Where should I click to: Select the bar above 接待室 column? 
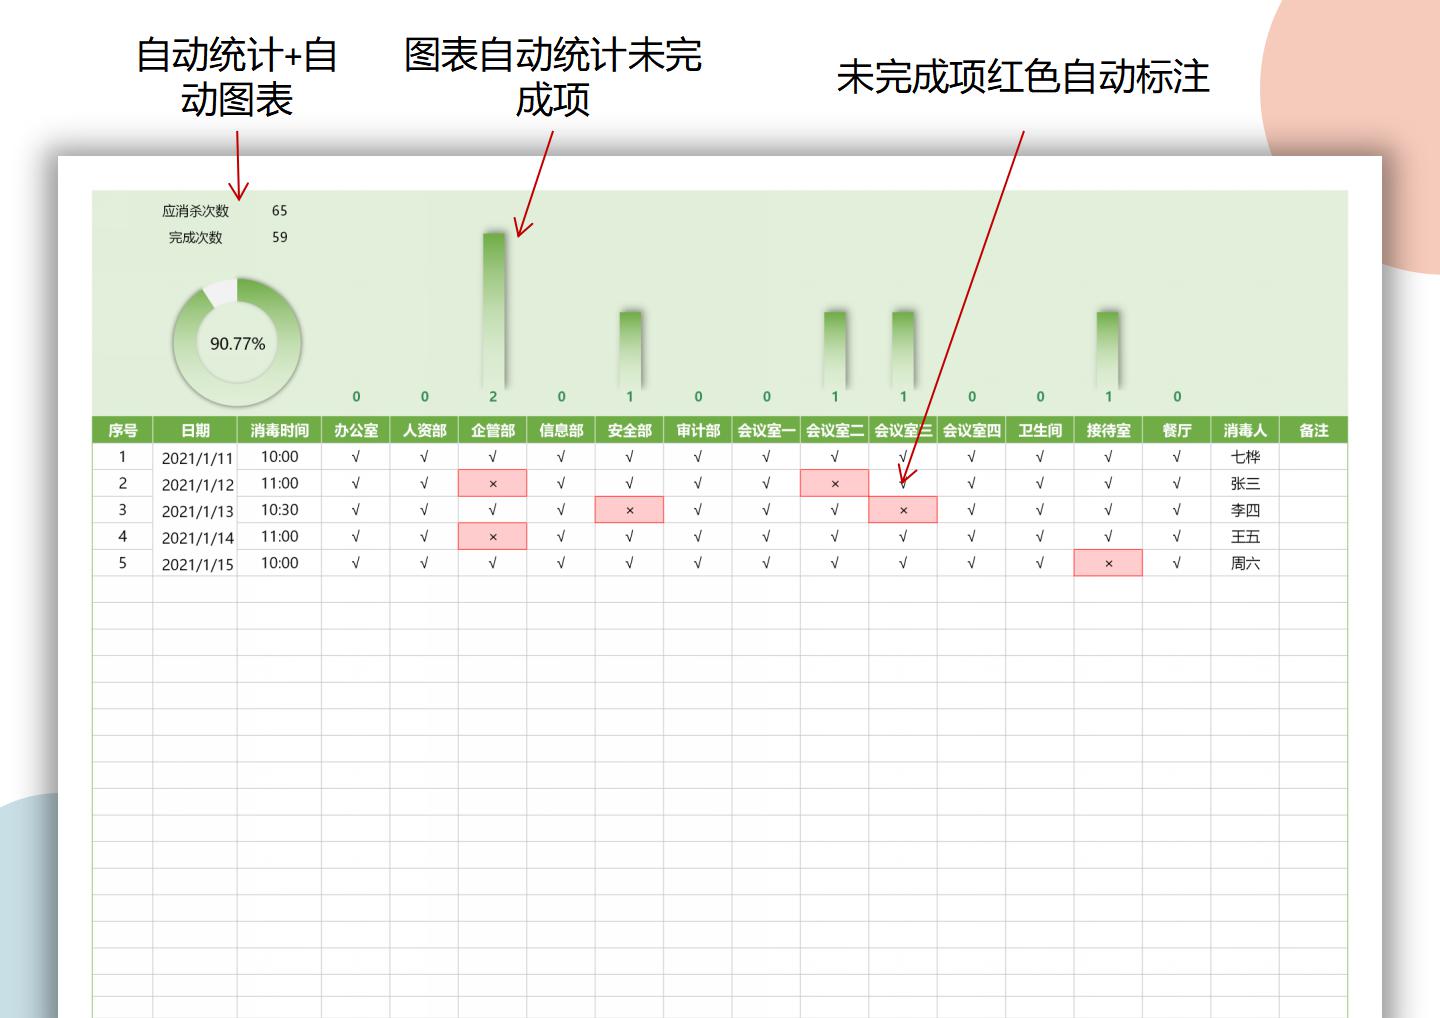pyautogui.click(x=1108, y=349)
